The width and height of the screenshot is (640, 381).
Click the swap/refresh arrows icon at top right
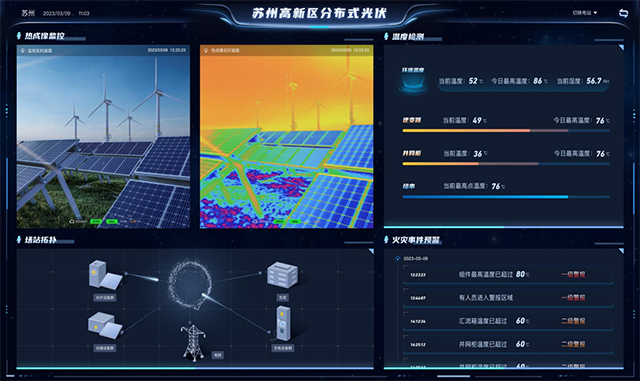click(623, 13)
